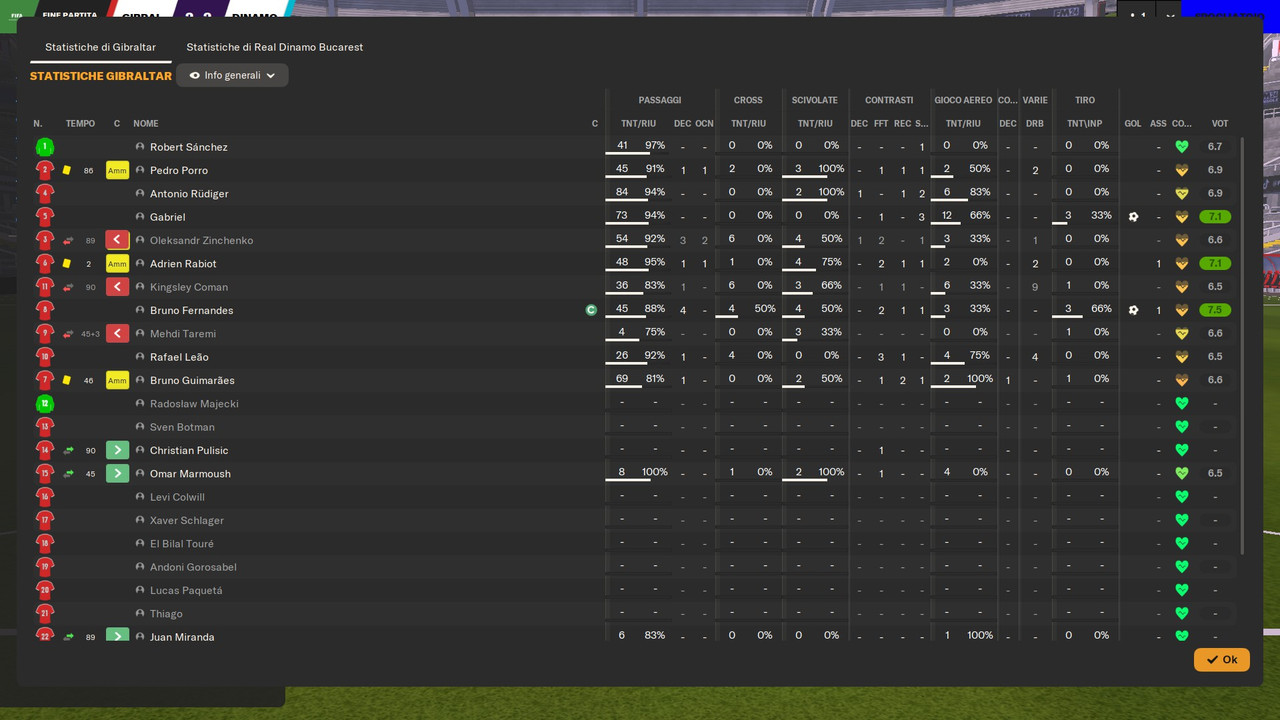Sort by TIRO column header
This screenshot has height=720, width=1280.
[1085, 100]
